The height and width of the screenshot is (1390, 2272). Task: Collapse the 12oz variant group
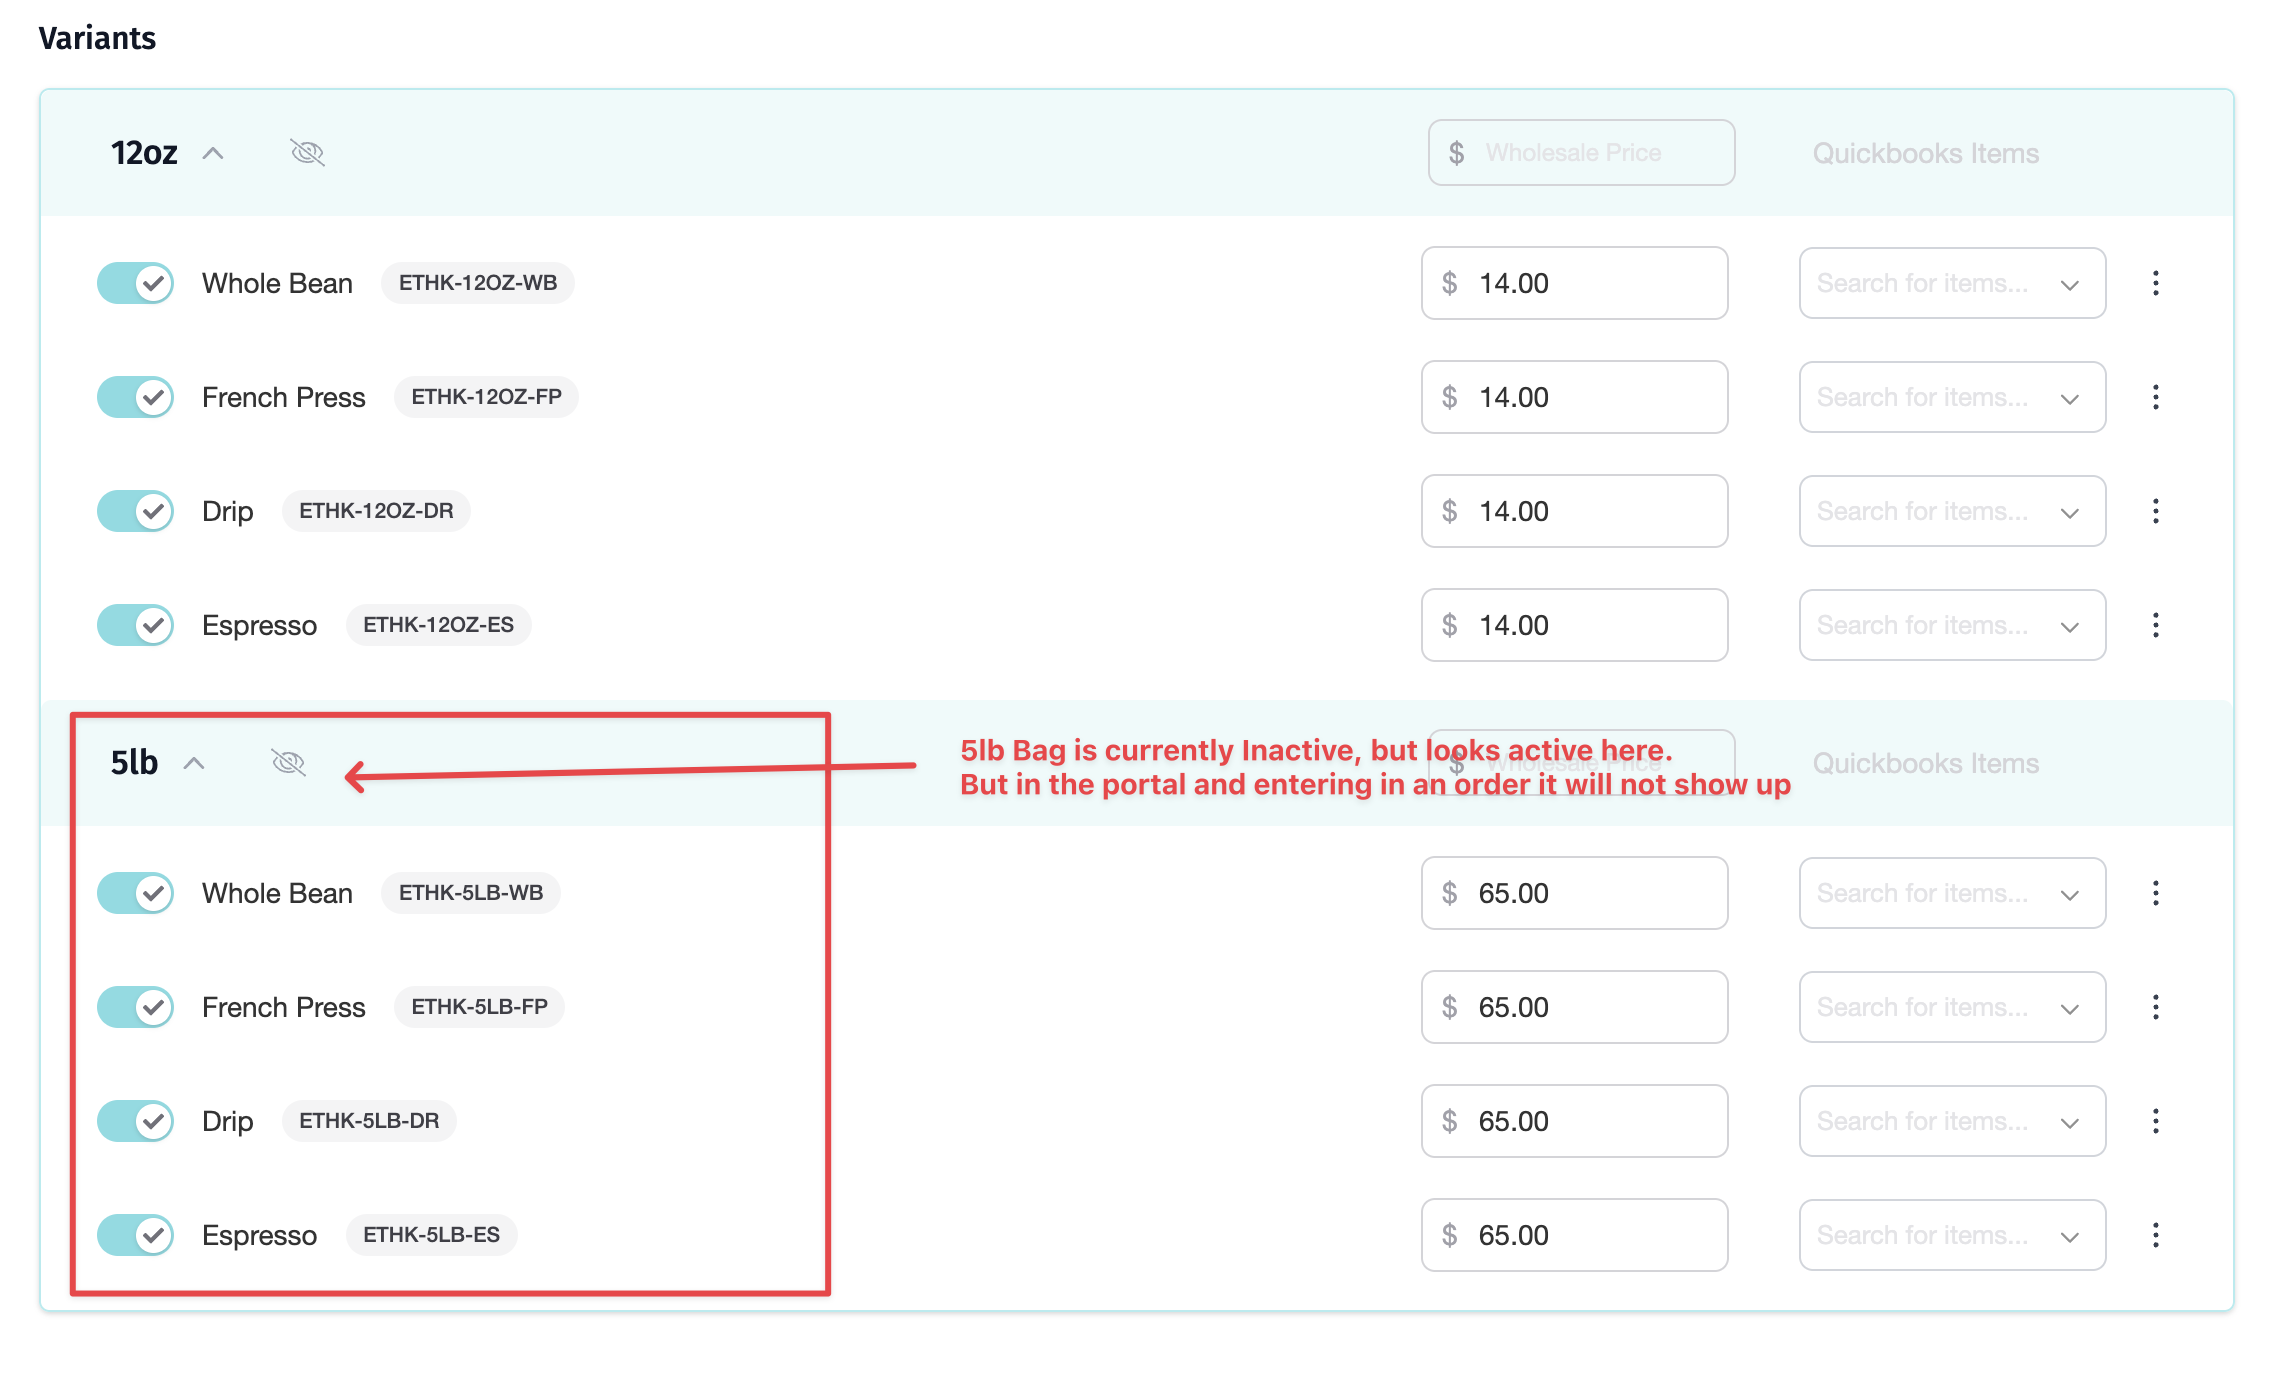click(x=213, y=153)
